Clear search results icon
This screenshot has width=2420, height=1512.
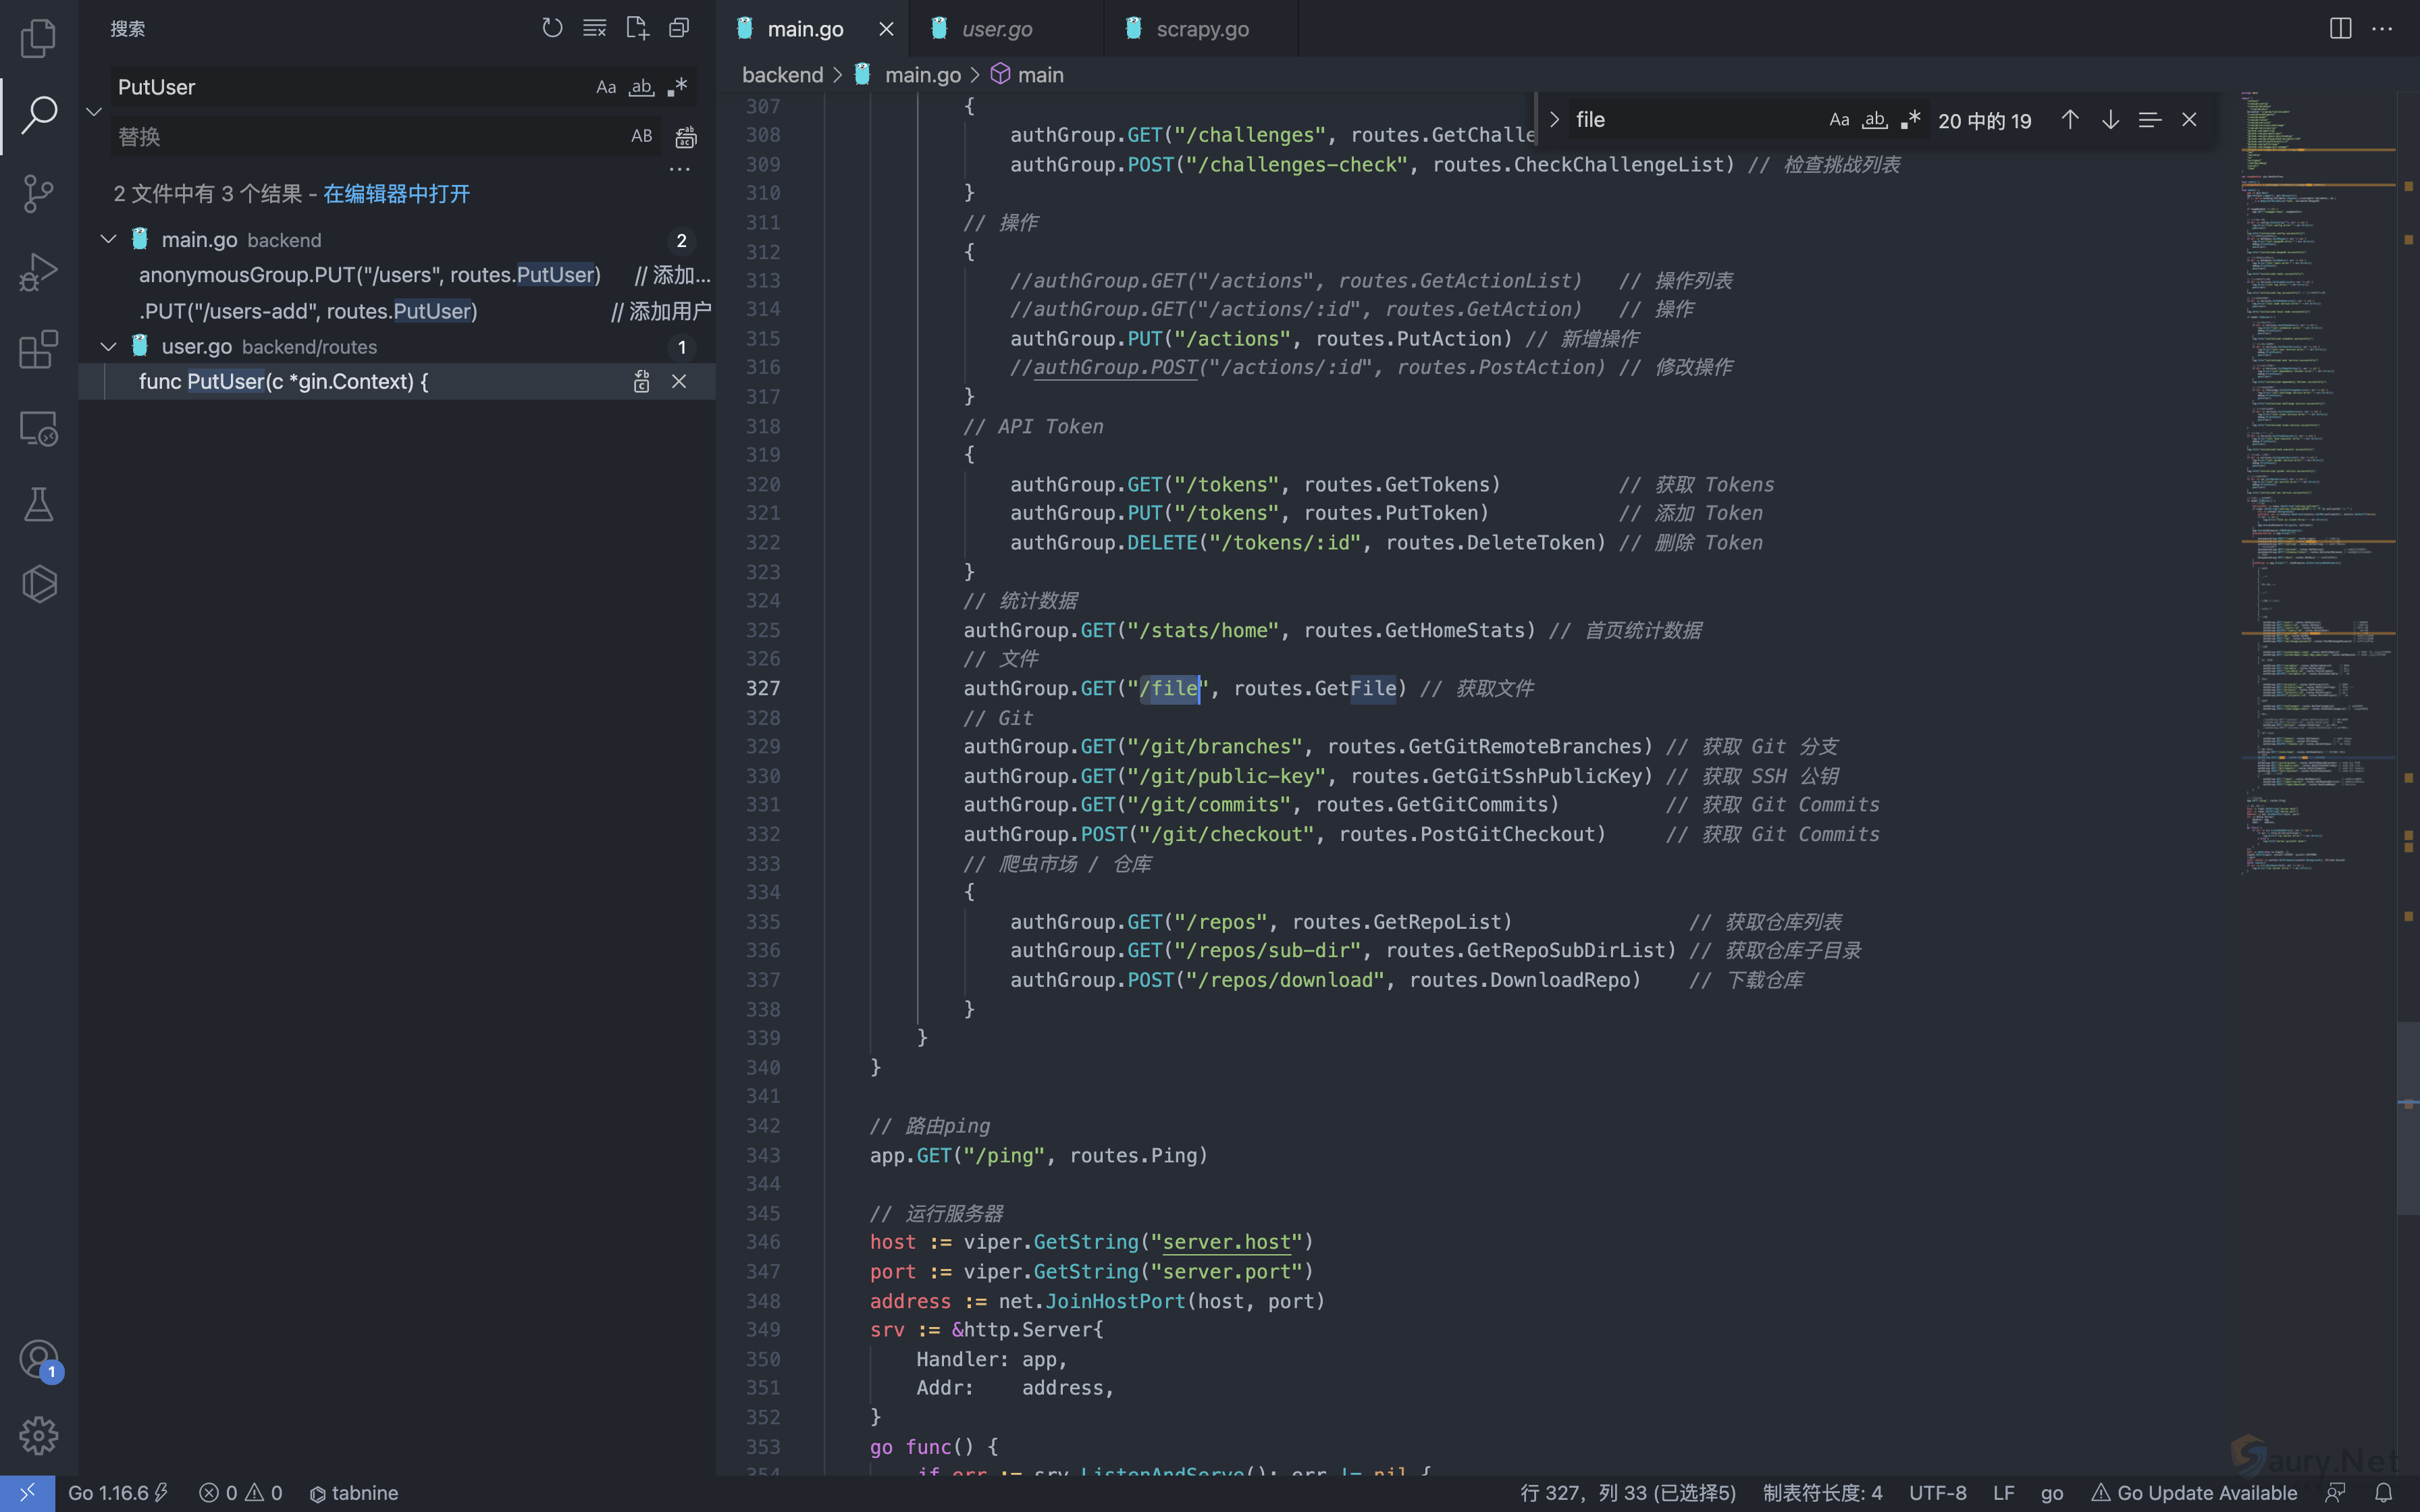pyautogui.click(x=594, y=28)
